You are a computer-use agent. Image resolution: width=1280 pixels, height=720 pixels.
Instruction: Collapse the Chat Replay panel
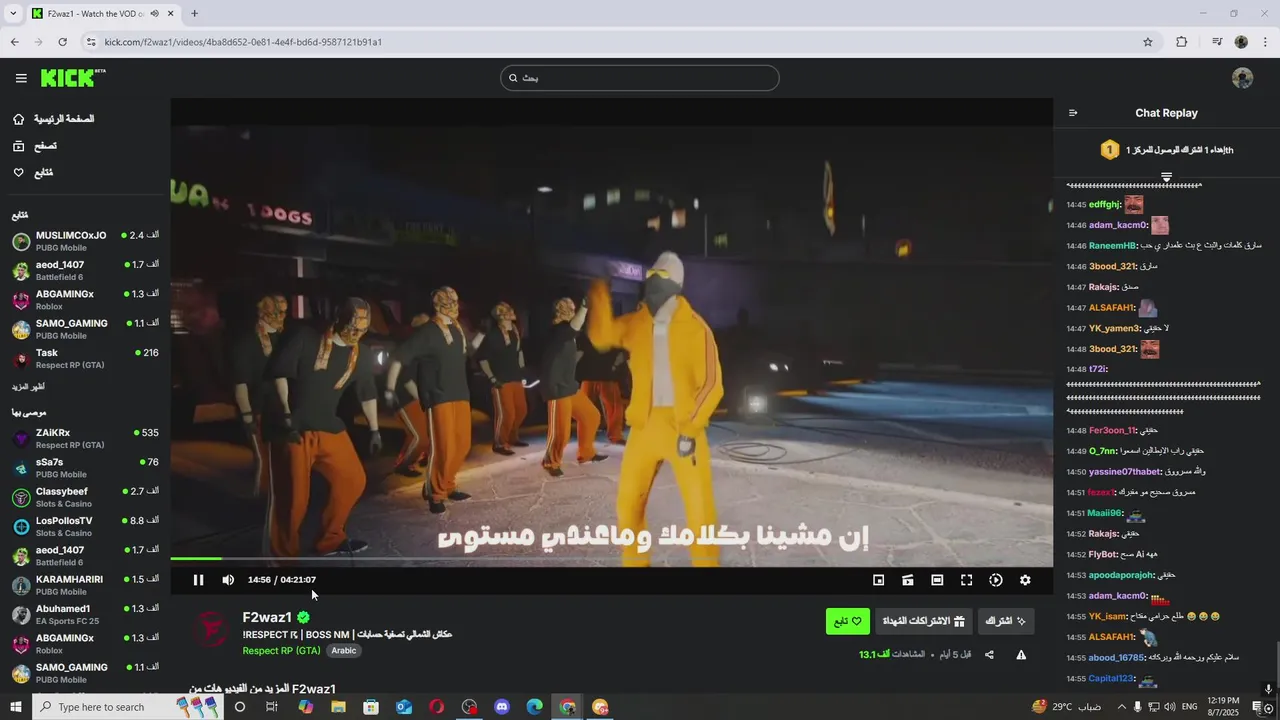[1073, 113]
